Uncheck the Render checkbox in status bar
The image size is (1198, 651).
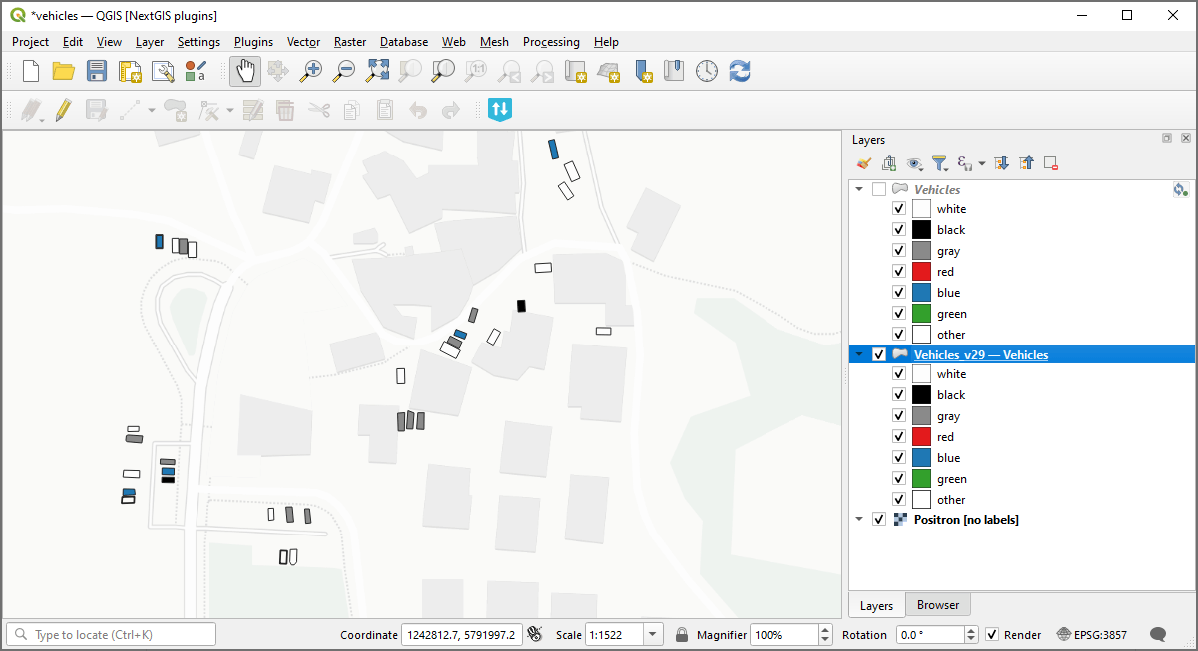coord(992,635)
